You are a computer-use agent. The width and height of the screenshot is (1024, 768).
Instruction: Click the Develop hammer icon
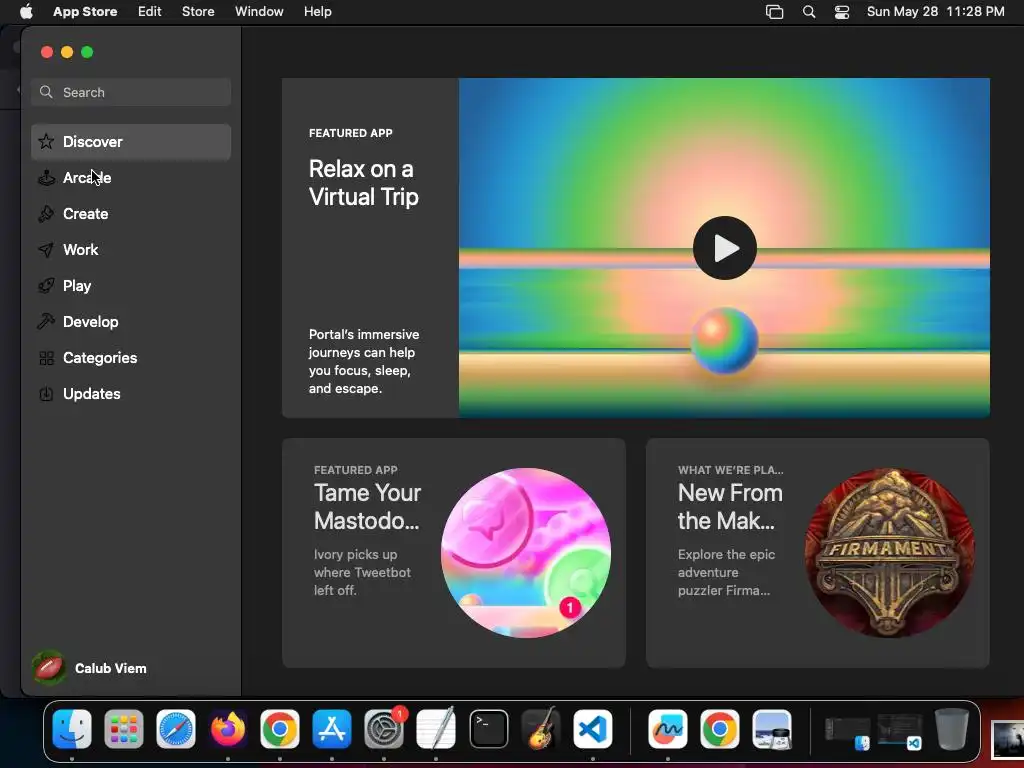[46, 321]
